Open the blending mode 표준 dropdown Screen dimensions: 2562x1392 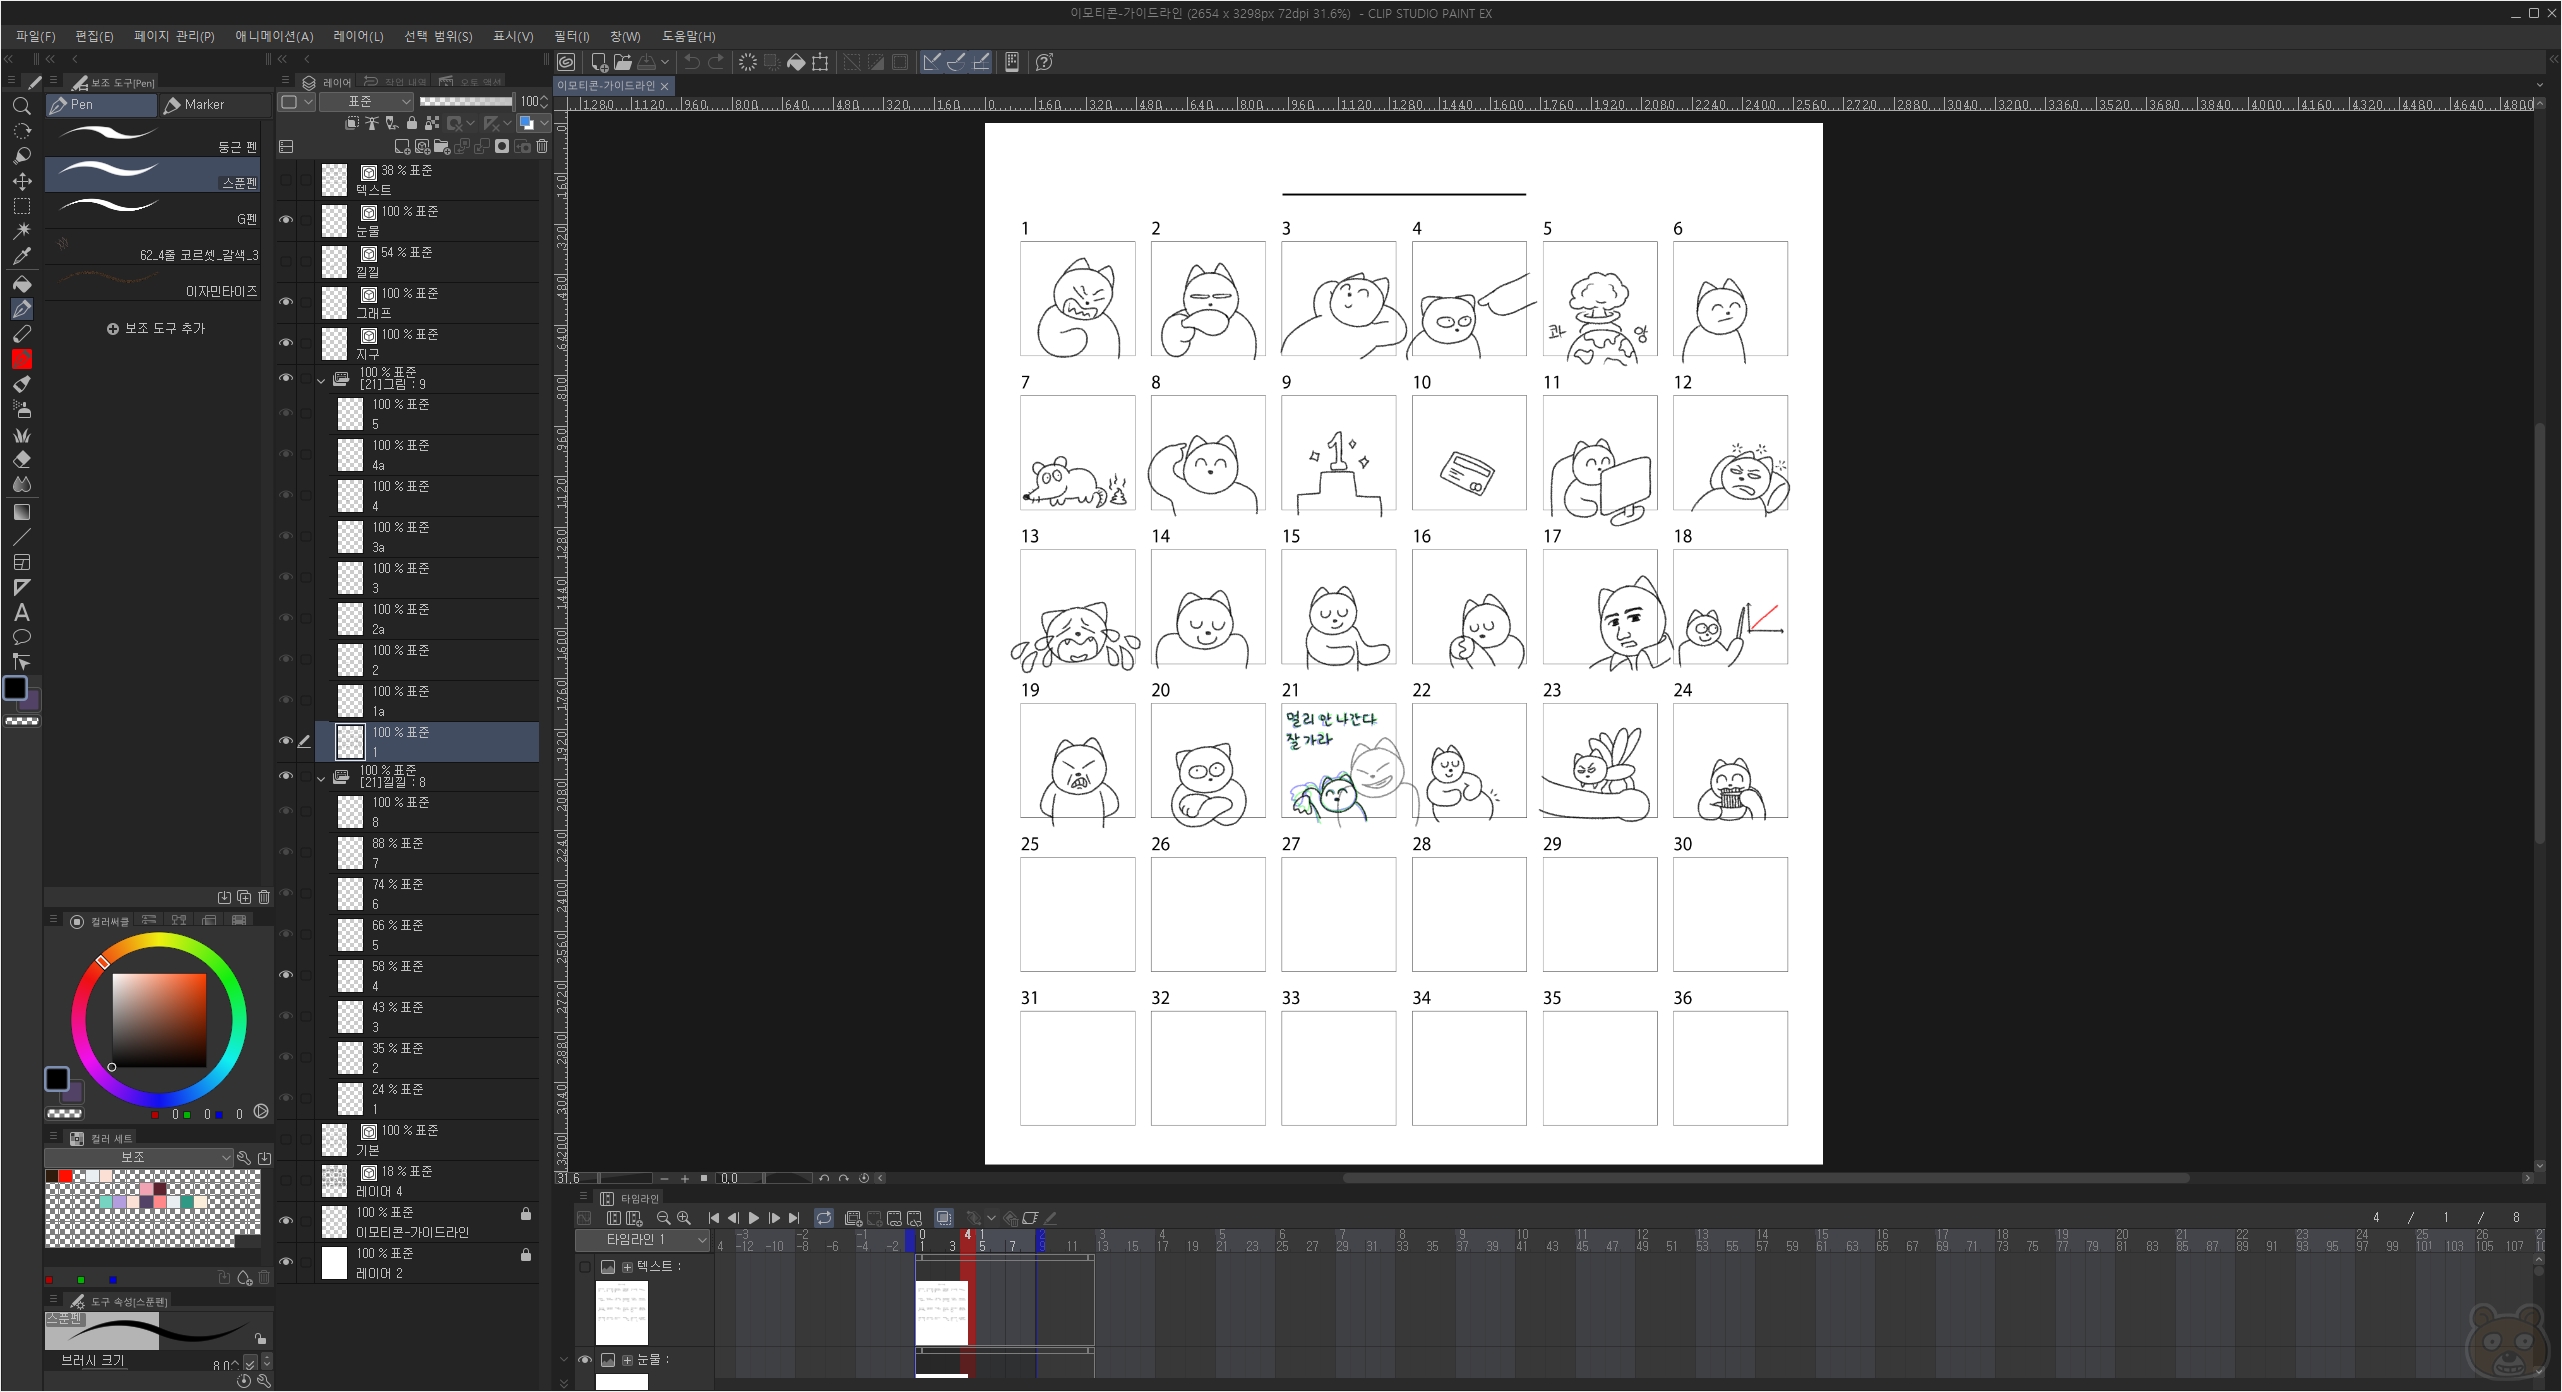click(366, 101)
